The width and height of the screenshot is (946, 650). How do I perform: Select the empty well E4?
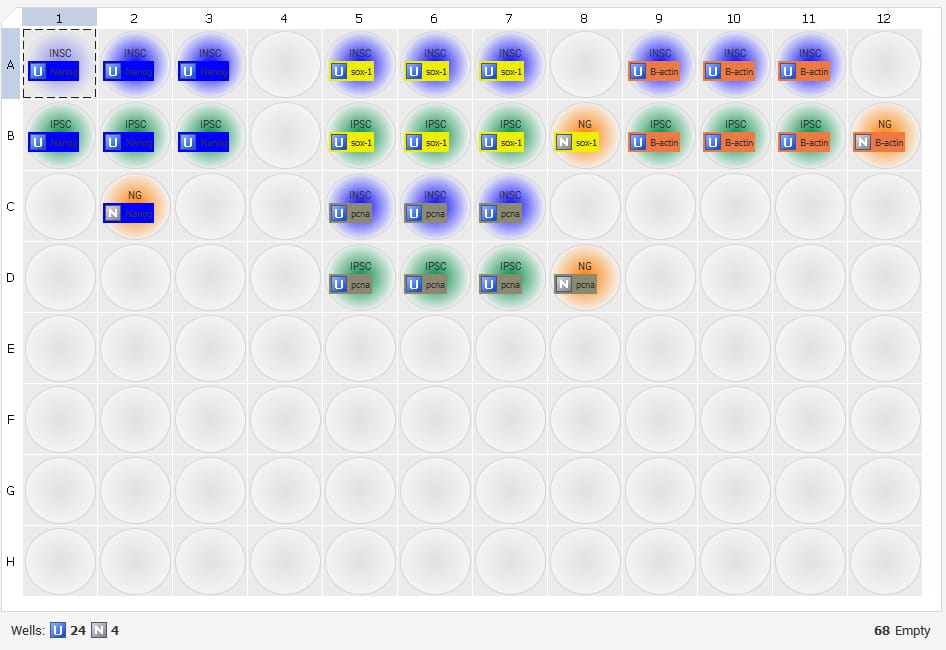(x=284, y=349)
